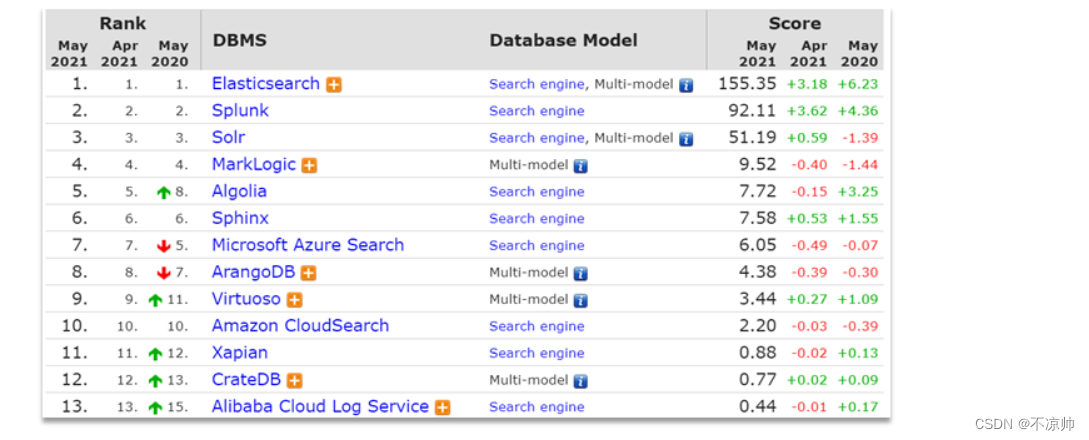
Task: Click the orange plus icon next to CrateDB
Action: tap(295, 381)
